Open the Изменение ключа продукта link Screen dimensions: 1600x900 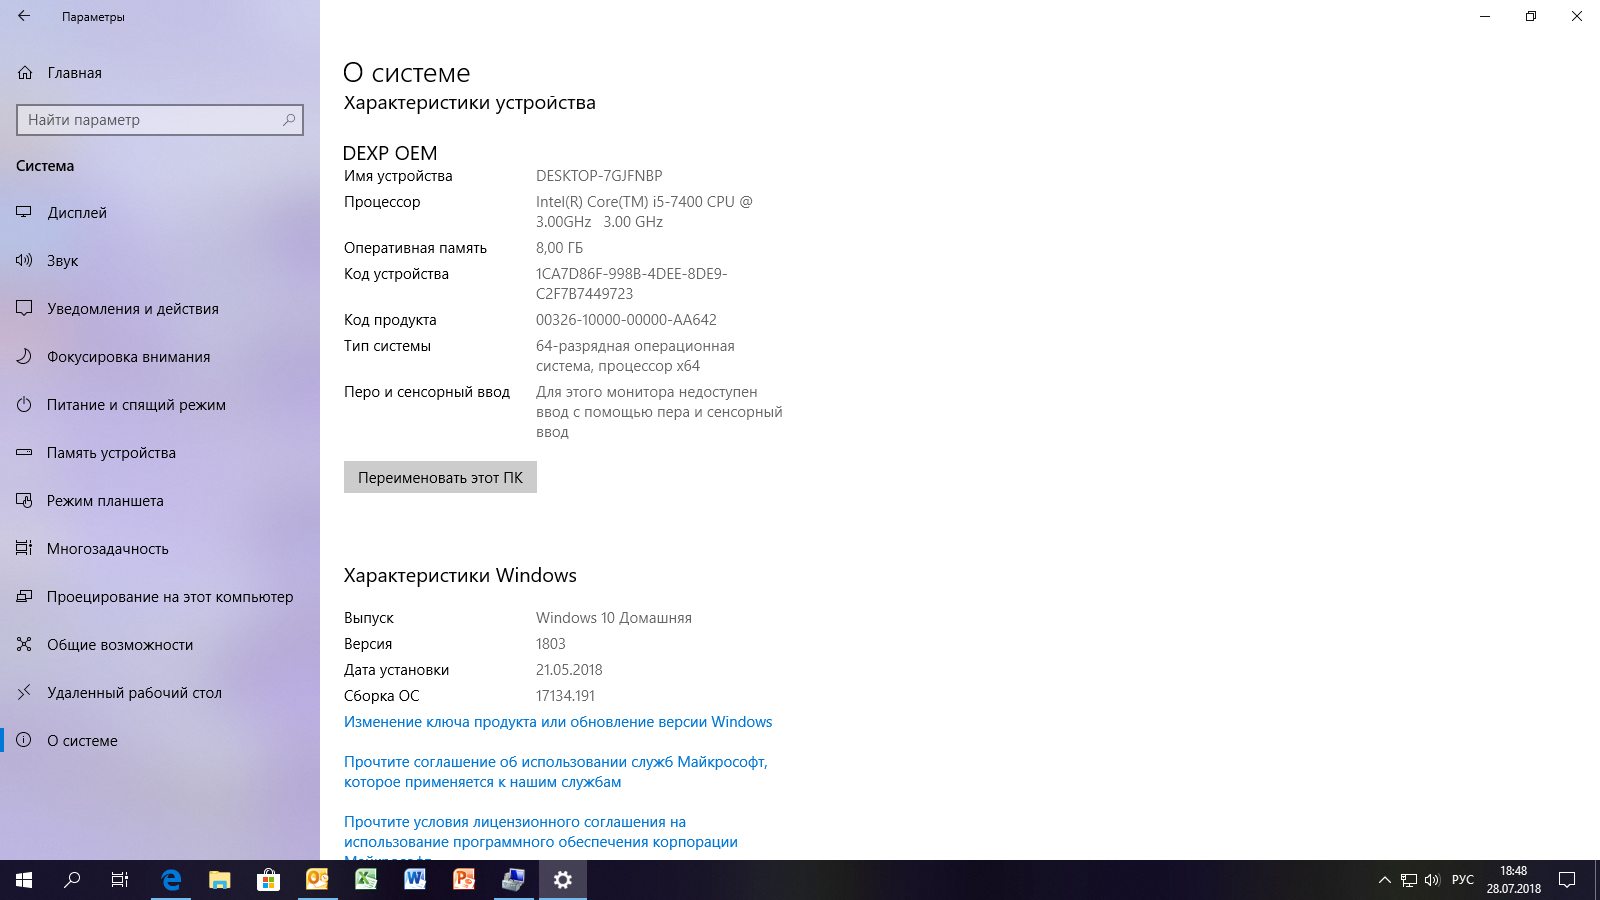(x=558, y=722)
